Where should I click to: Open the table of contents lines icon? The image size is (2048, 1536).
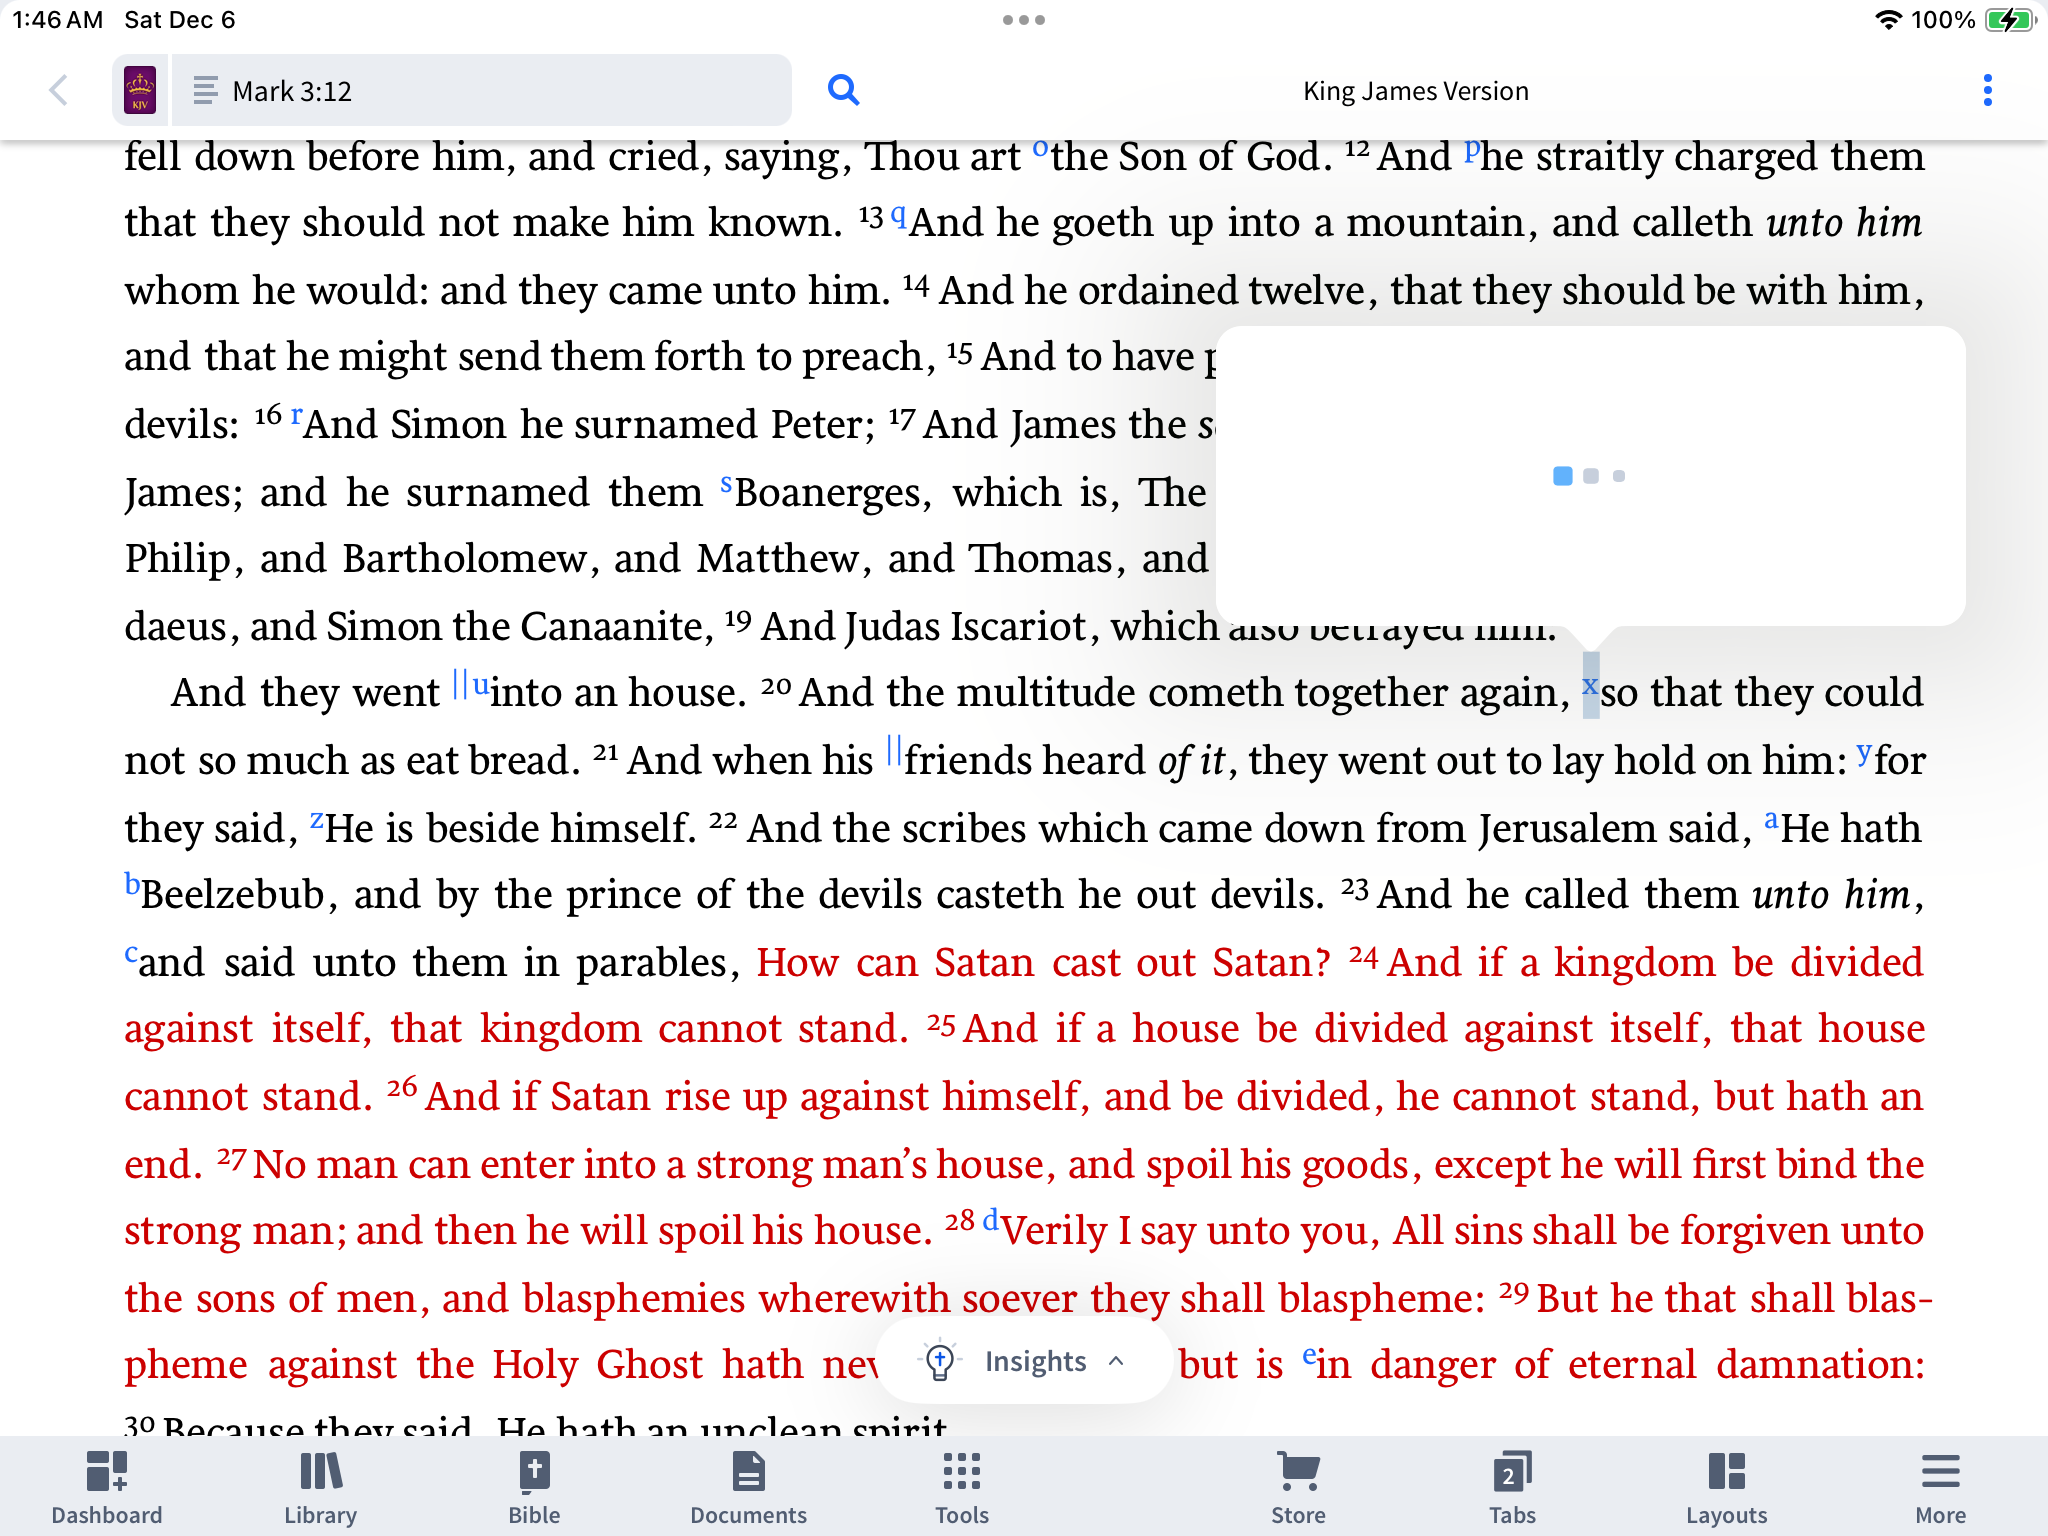(205, 91)
